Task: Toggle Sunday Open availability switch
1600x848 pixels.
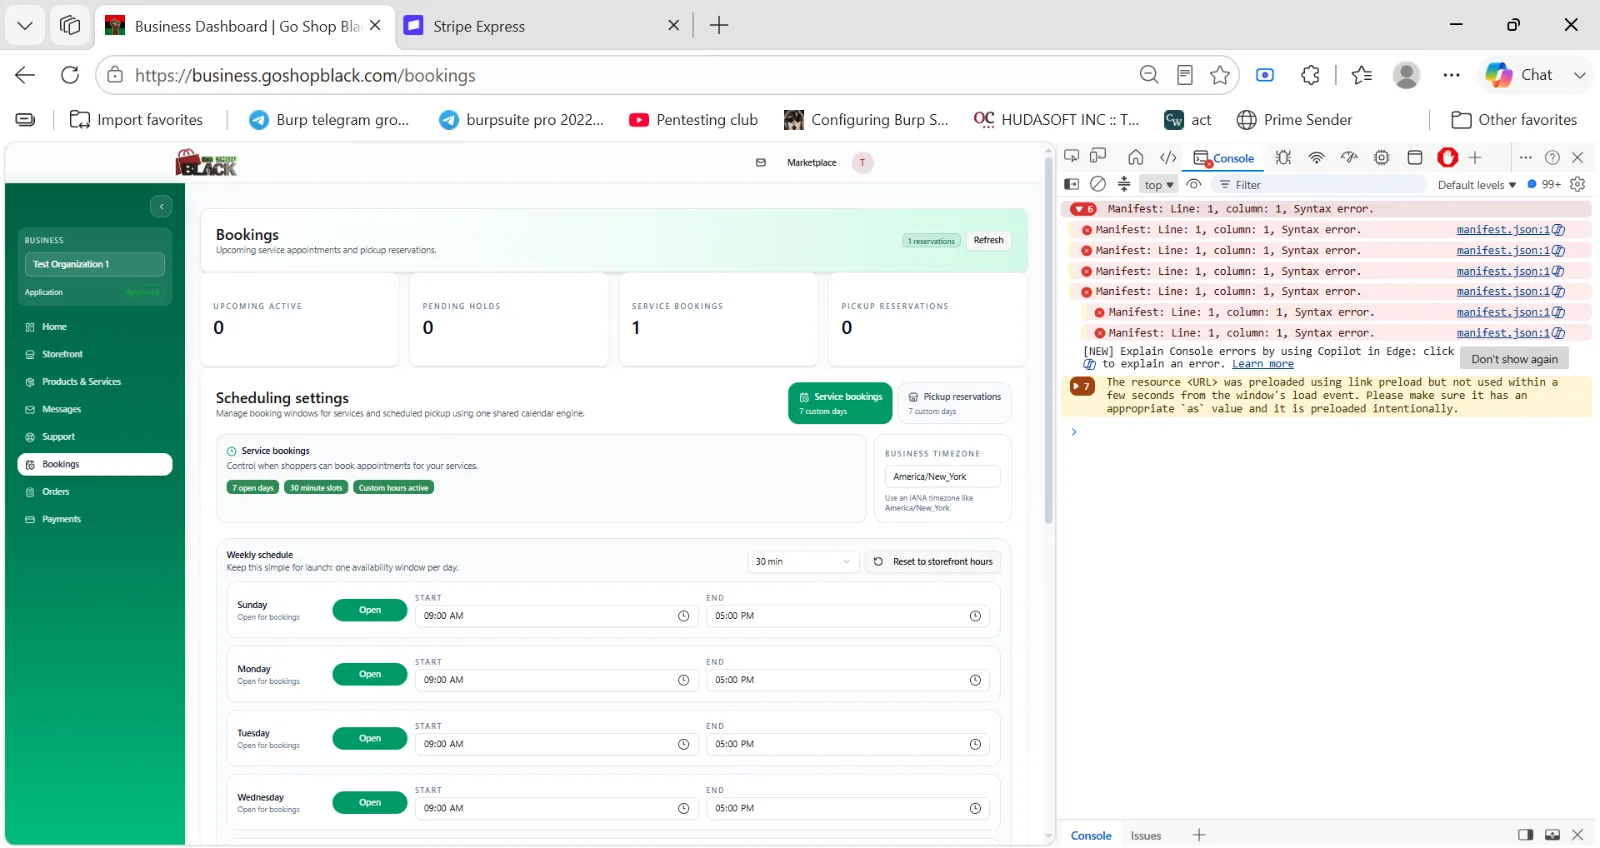Action: pyautogui.click(x=370, y=610)
